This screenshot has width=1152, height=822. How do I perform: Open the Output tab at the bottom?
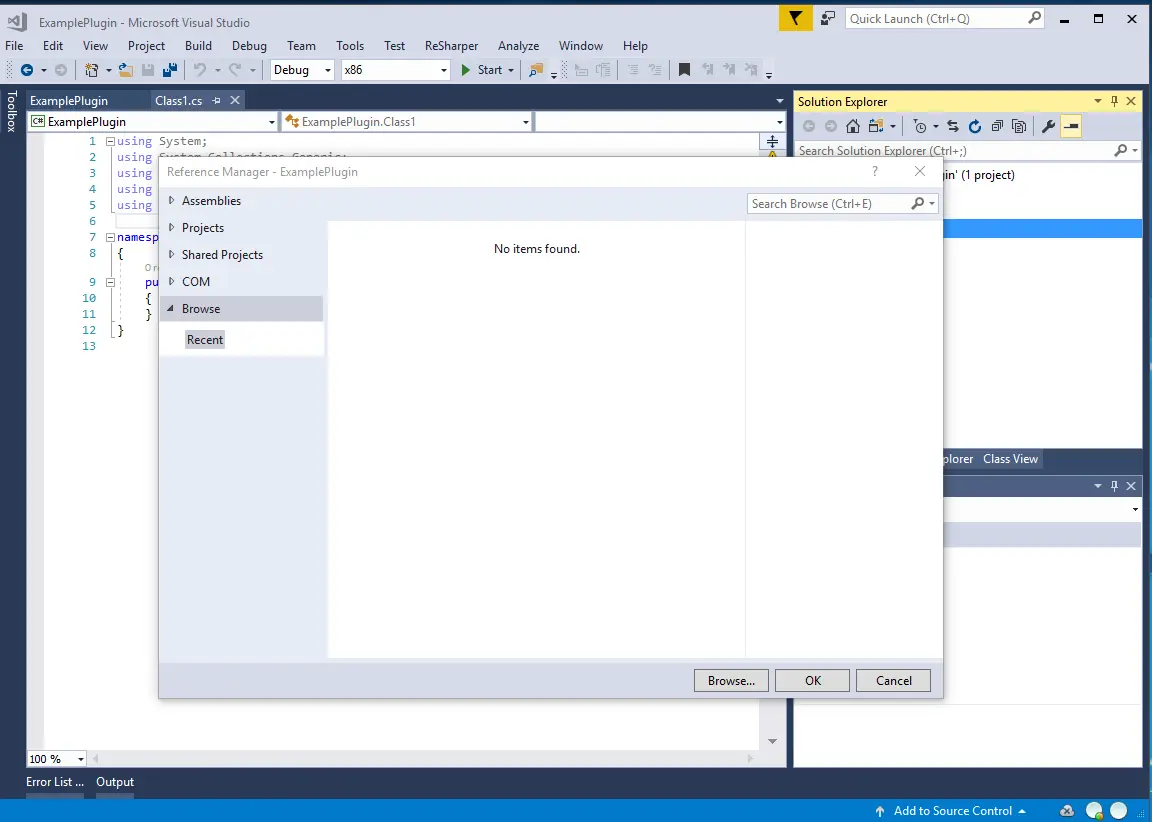[115, 782]
